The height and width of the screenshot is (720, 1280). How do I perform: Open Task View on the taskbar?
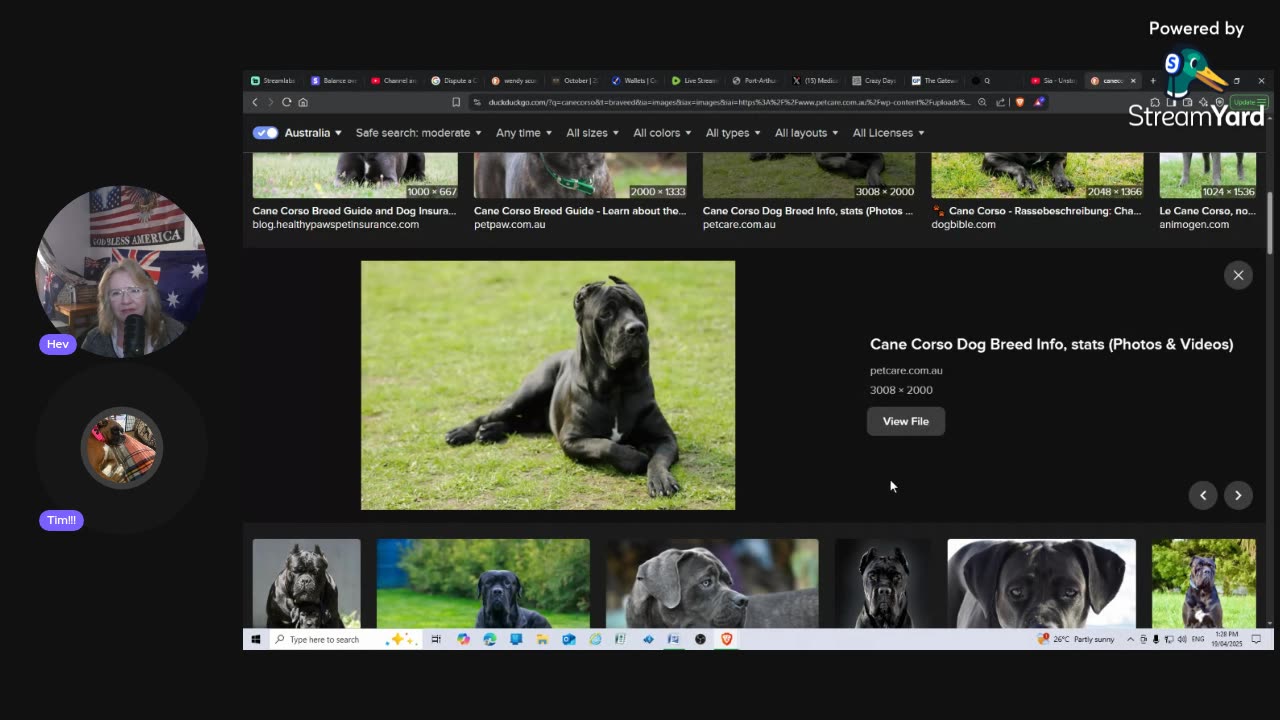436,639
